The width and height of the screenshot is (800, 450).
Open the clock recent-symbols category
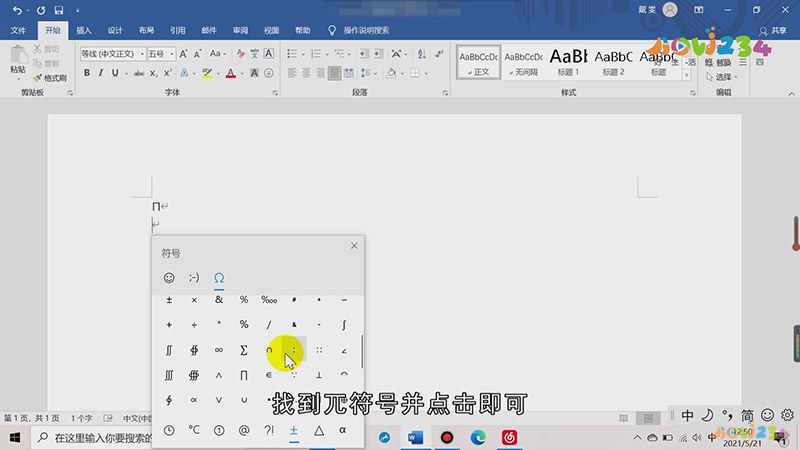point(169,430)
